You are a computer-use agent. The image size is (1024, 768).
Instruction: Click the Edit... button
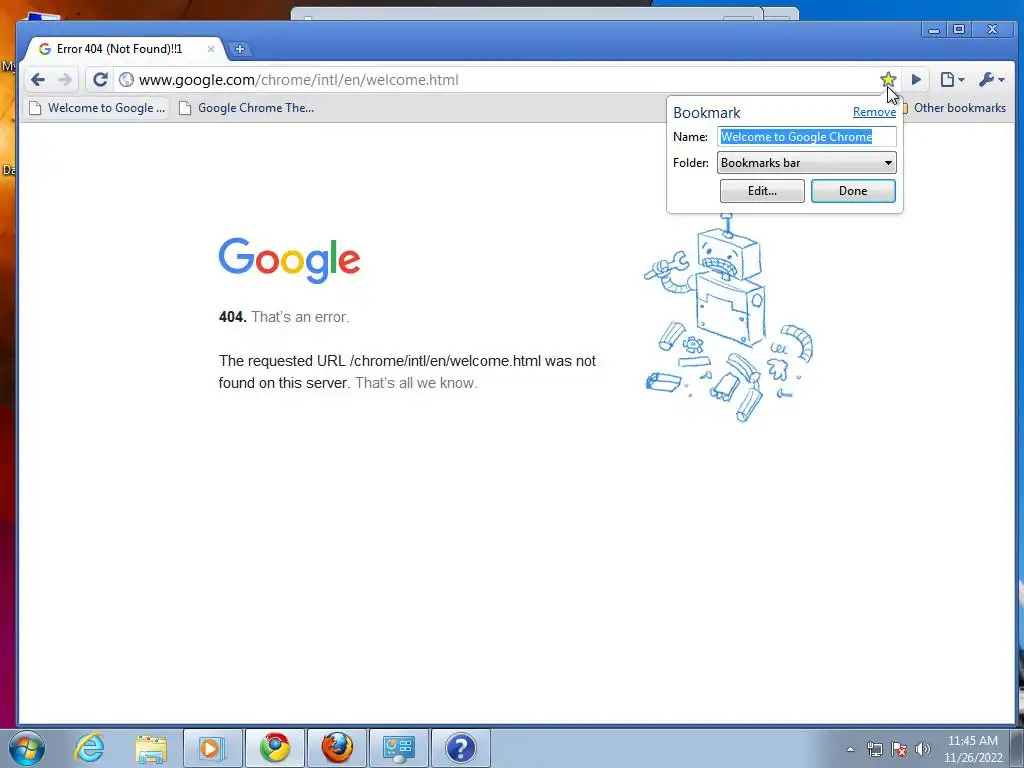coord(762,191)
